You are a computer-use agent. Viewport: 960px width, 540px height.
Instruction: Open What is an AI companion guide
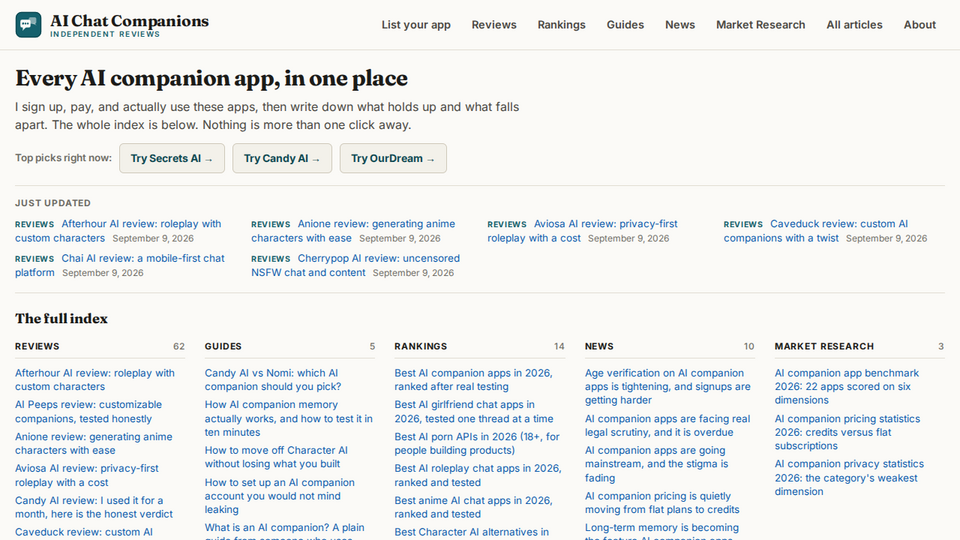284,530
